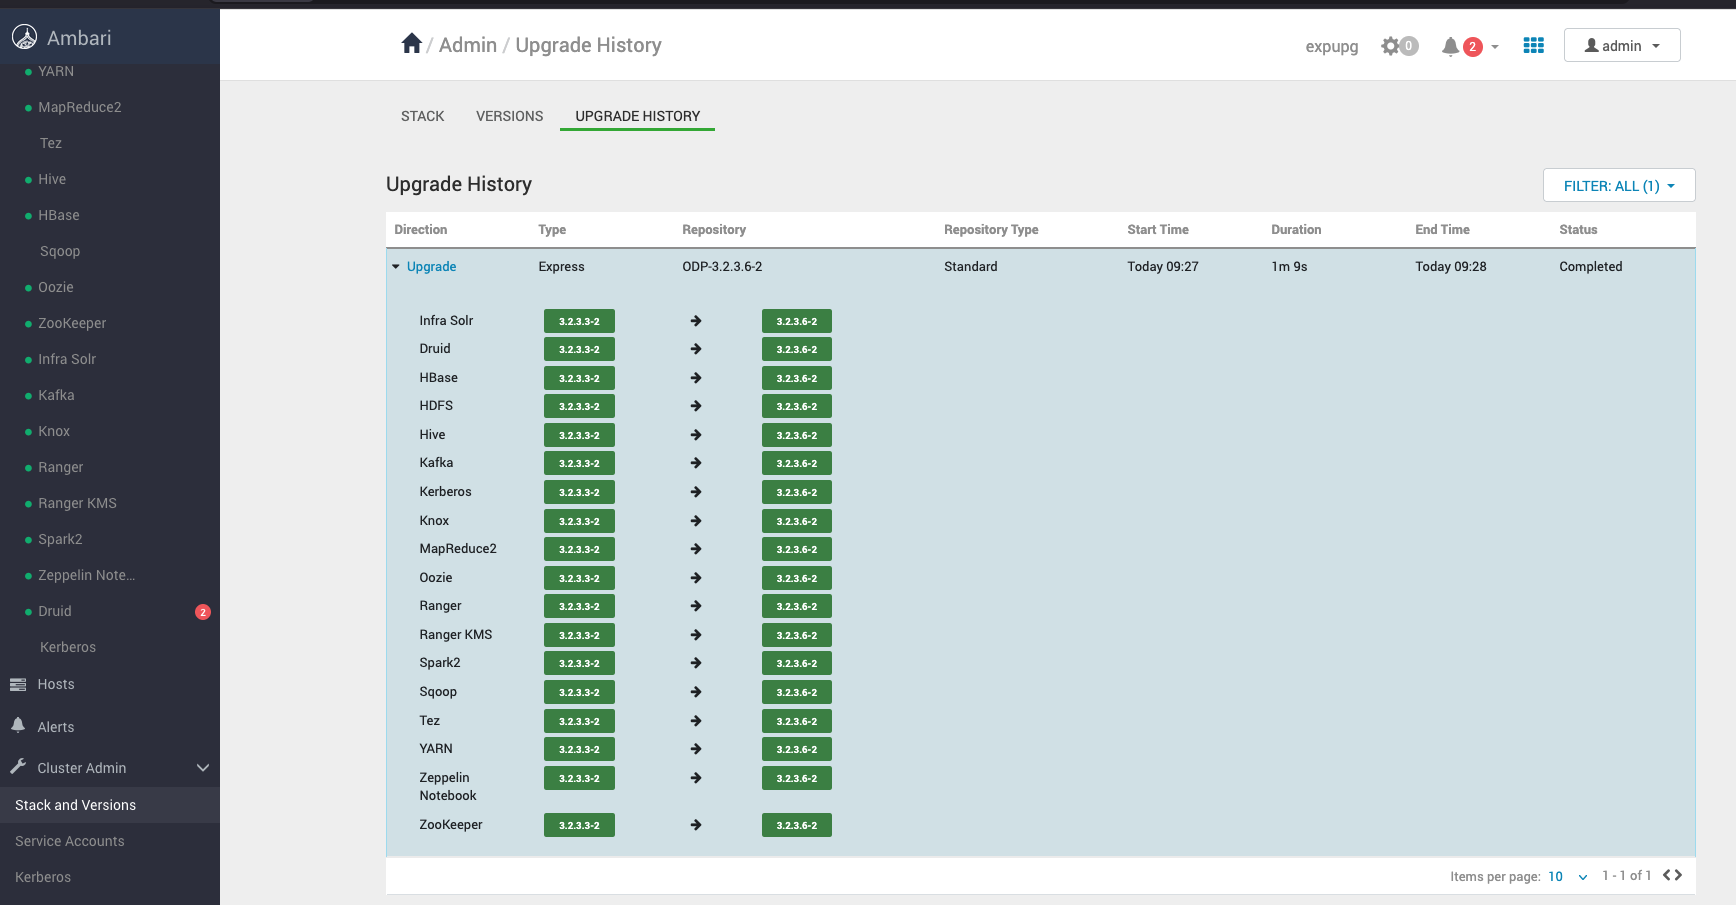The width and height of the screenshot is (1736, 905).
Task: Change the items per page dropdown
Action: (x=1568, y=876)
